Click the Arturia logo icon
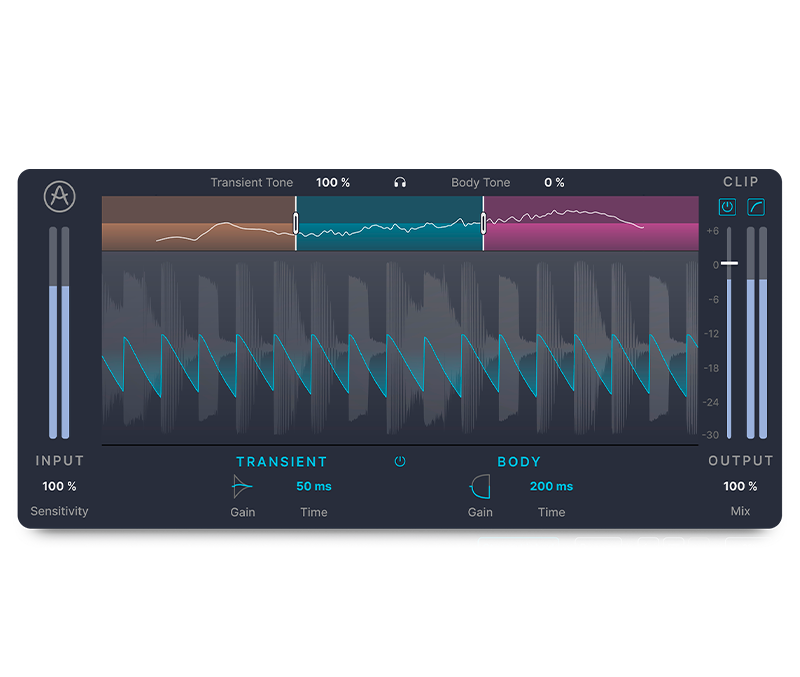This screenshot has height=677, width=800. click(60, 196)
